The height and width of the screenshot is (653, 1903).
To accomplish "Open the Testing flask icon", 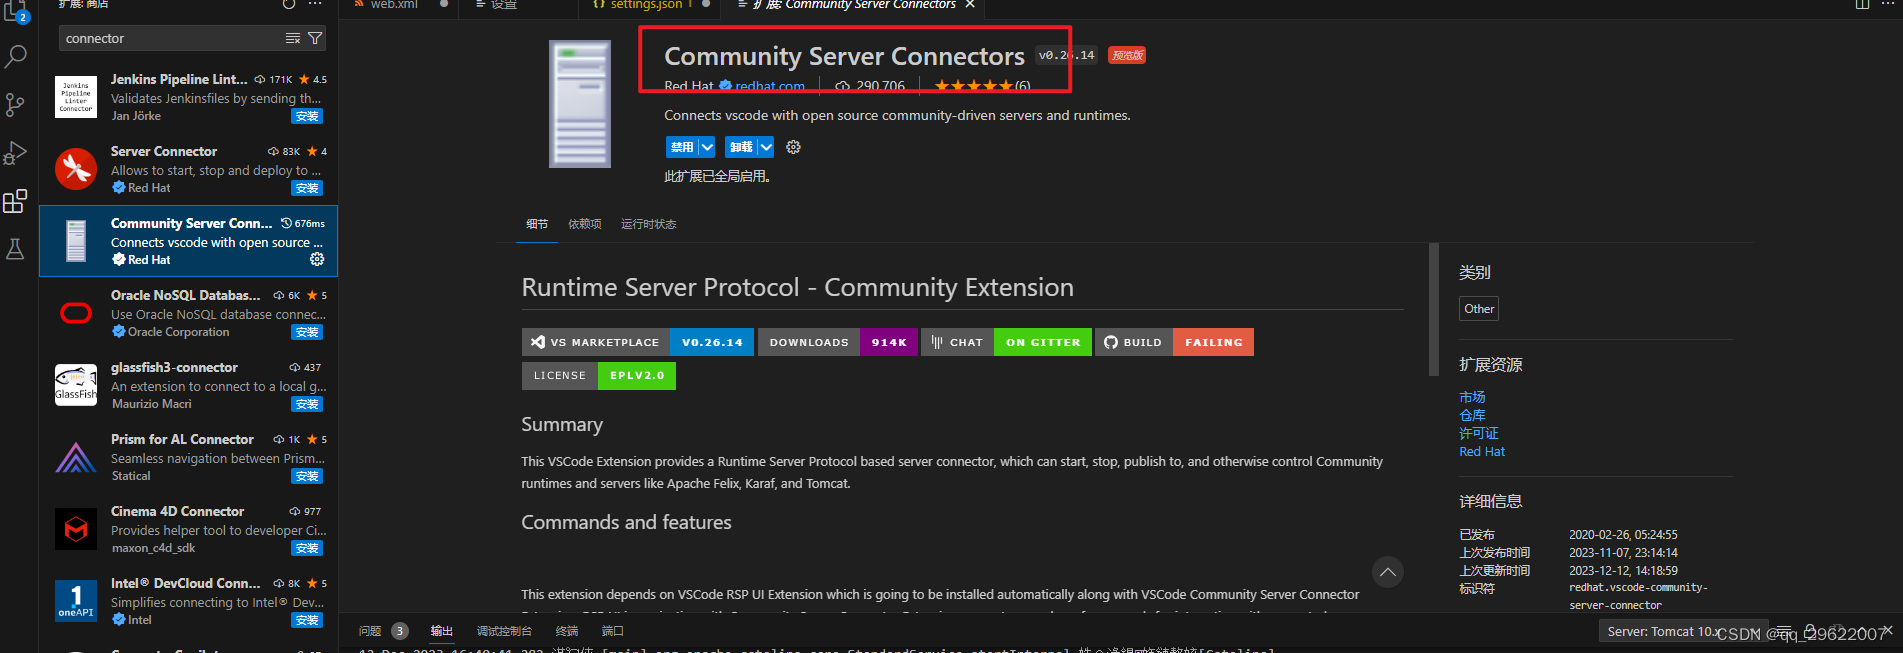I will [16, 249].
